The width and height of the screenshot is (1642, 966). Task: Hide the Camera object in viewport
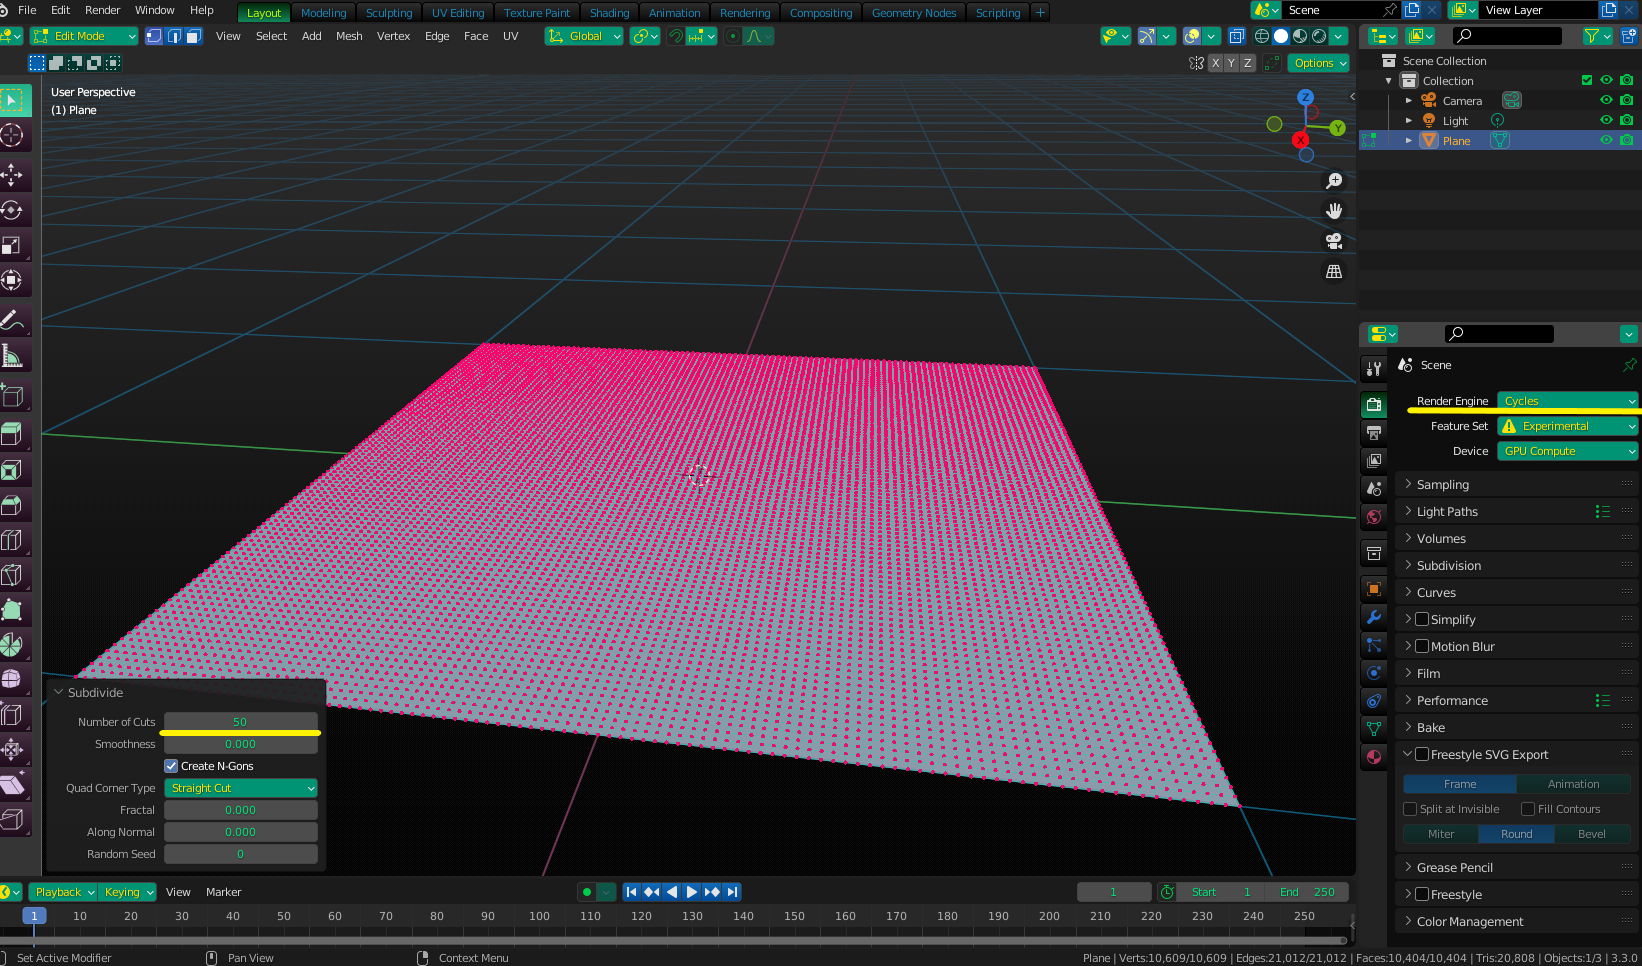click(1606, 100)
